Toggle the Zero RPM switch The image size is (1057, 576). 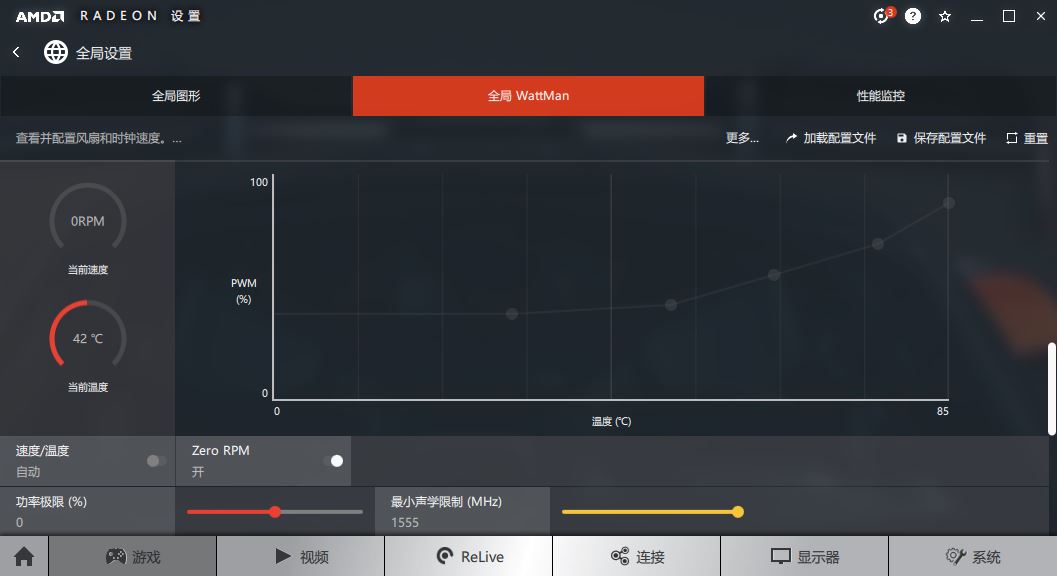click(333, 461)
